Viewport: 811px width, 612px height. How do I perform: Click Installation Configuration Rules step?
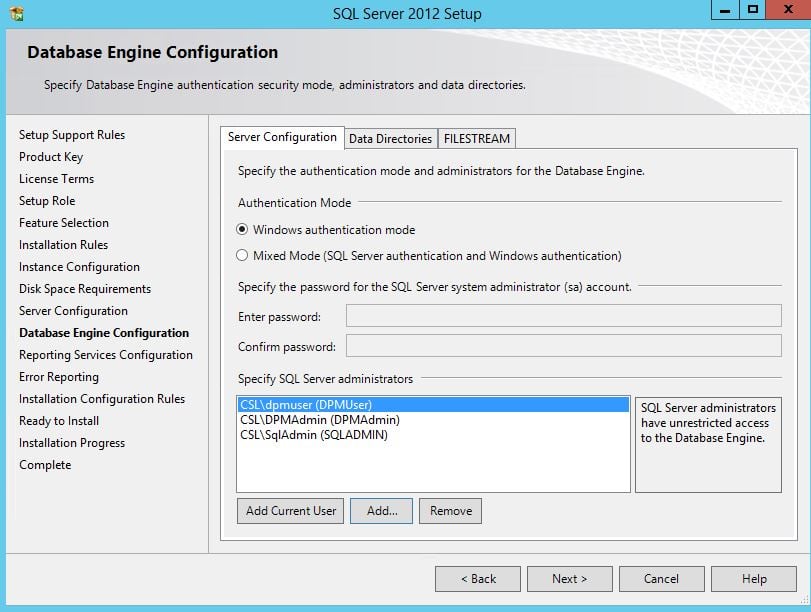(x=102, y=399)
